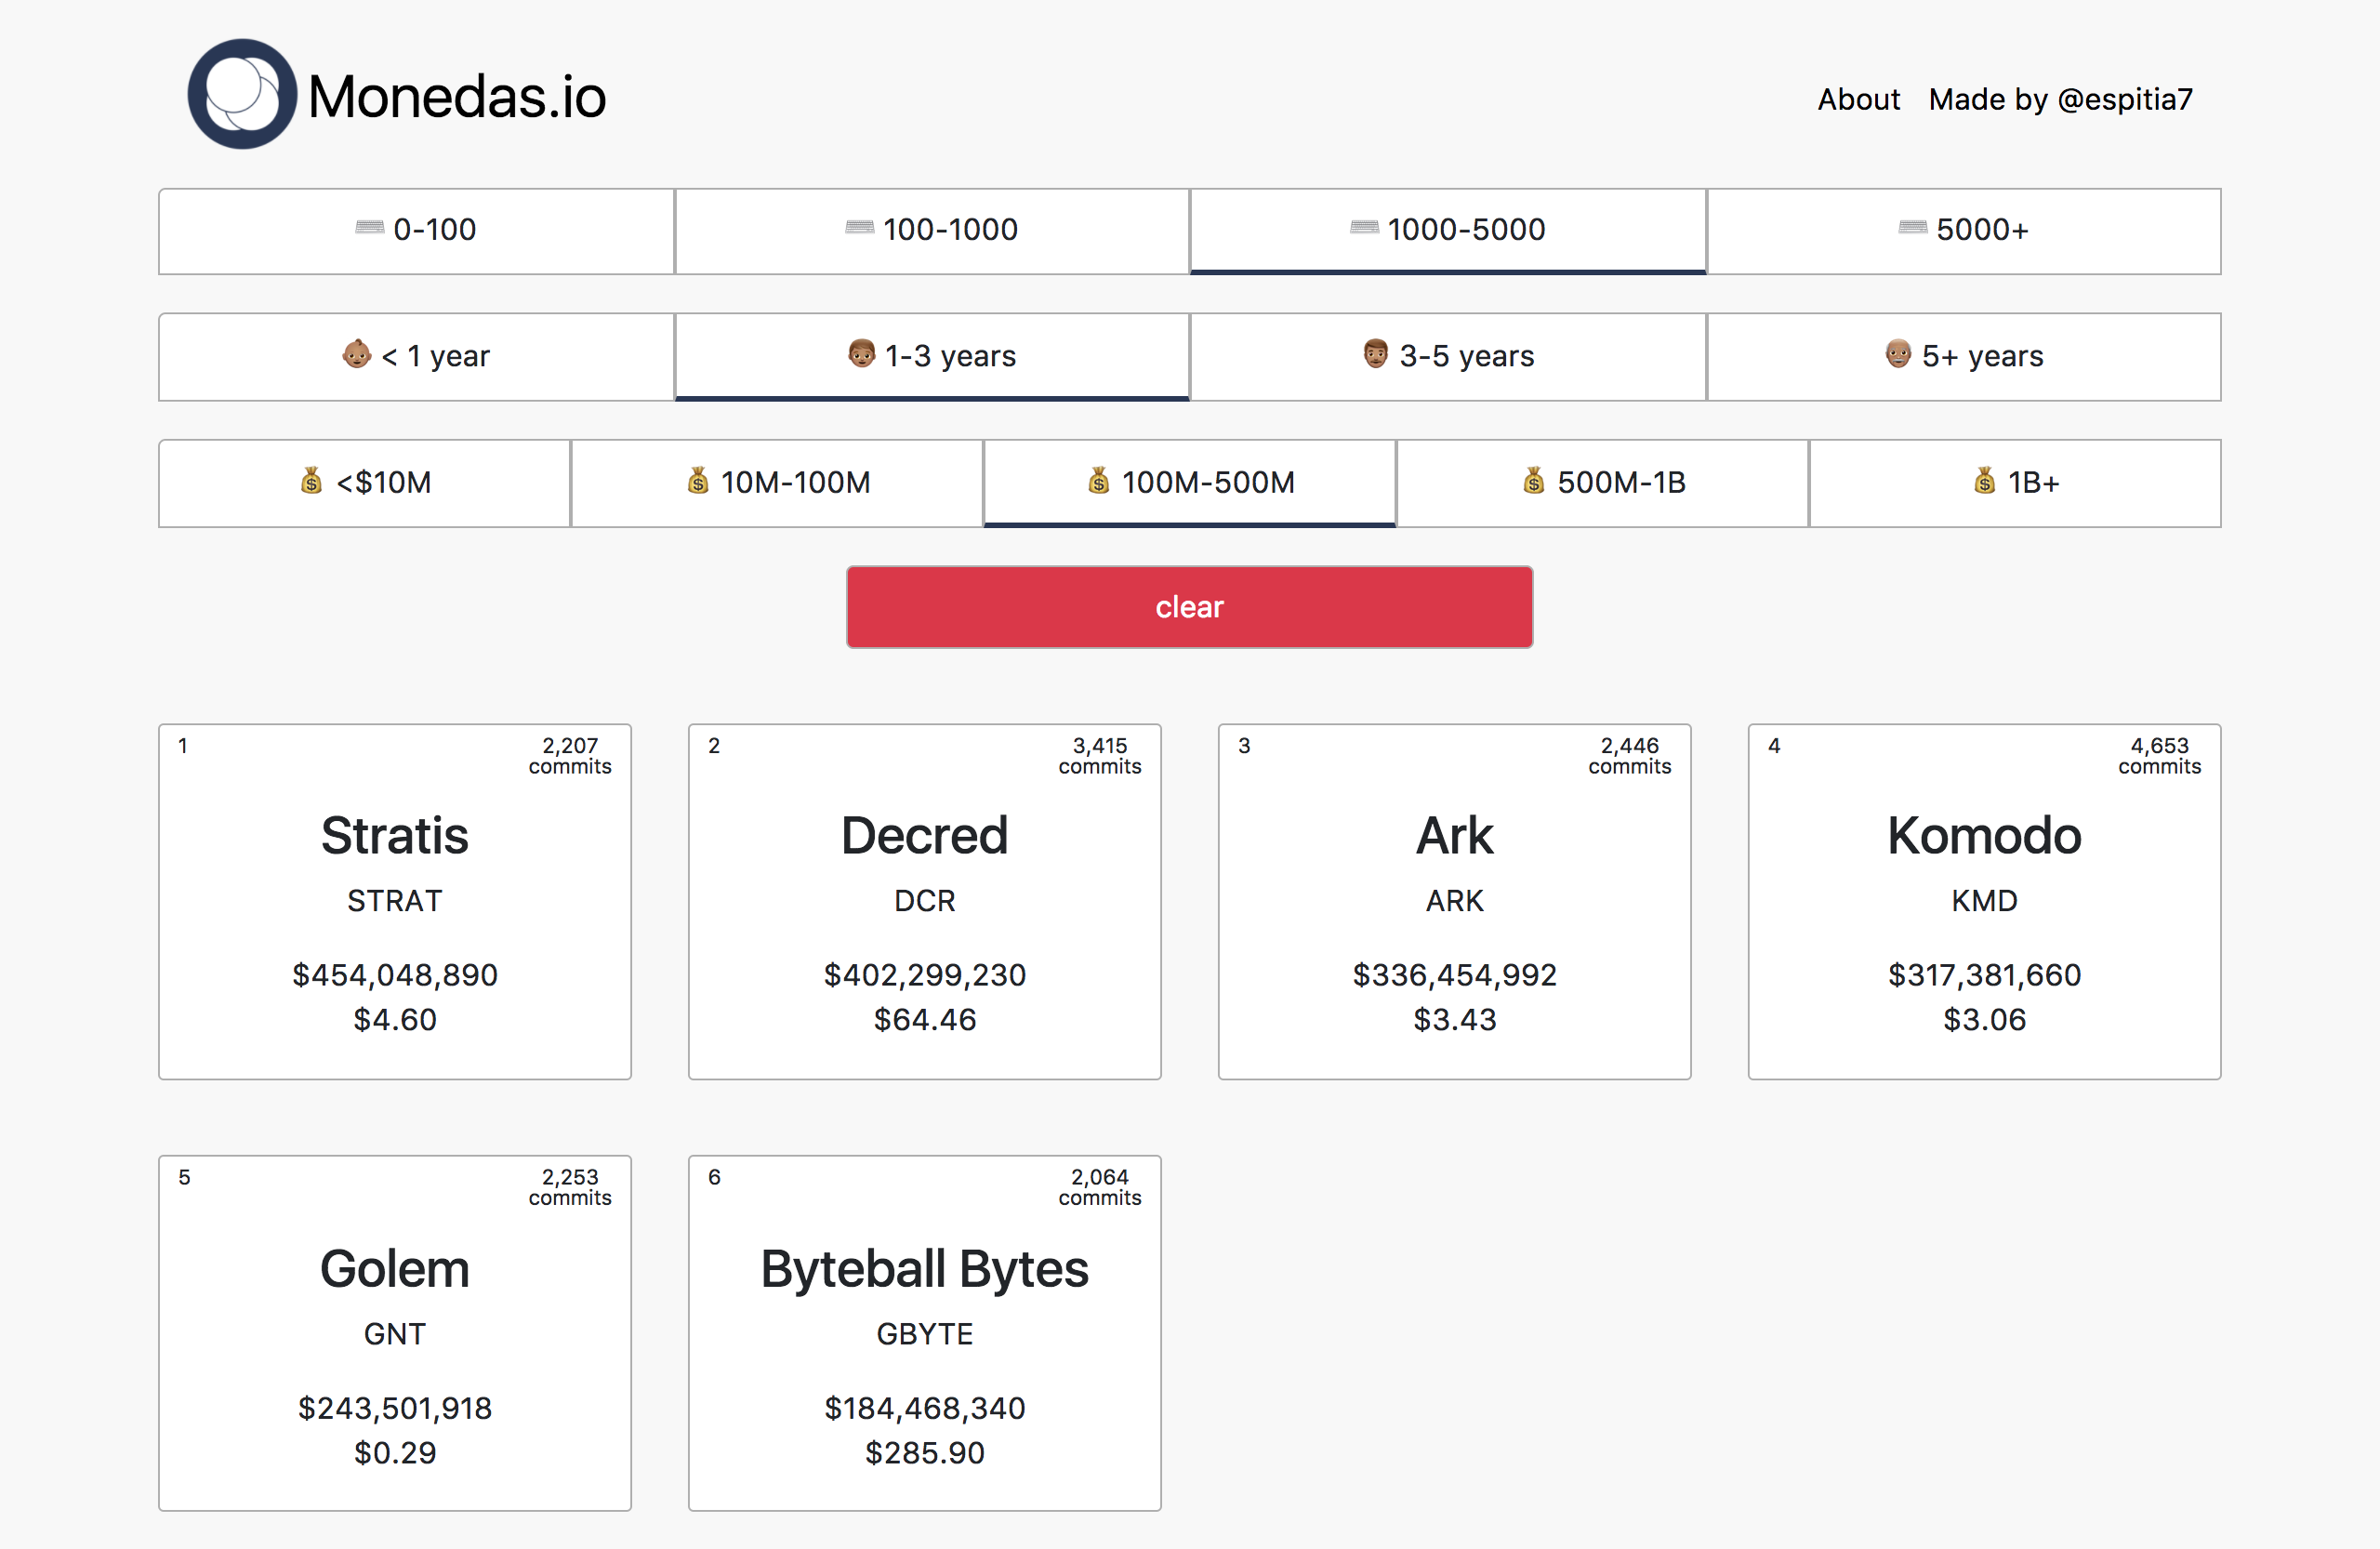Open the About page link
2380x1549 pixels.
[x=1858, y=99]
